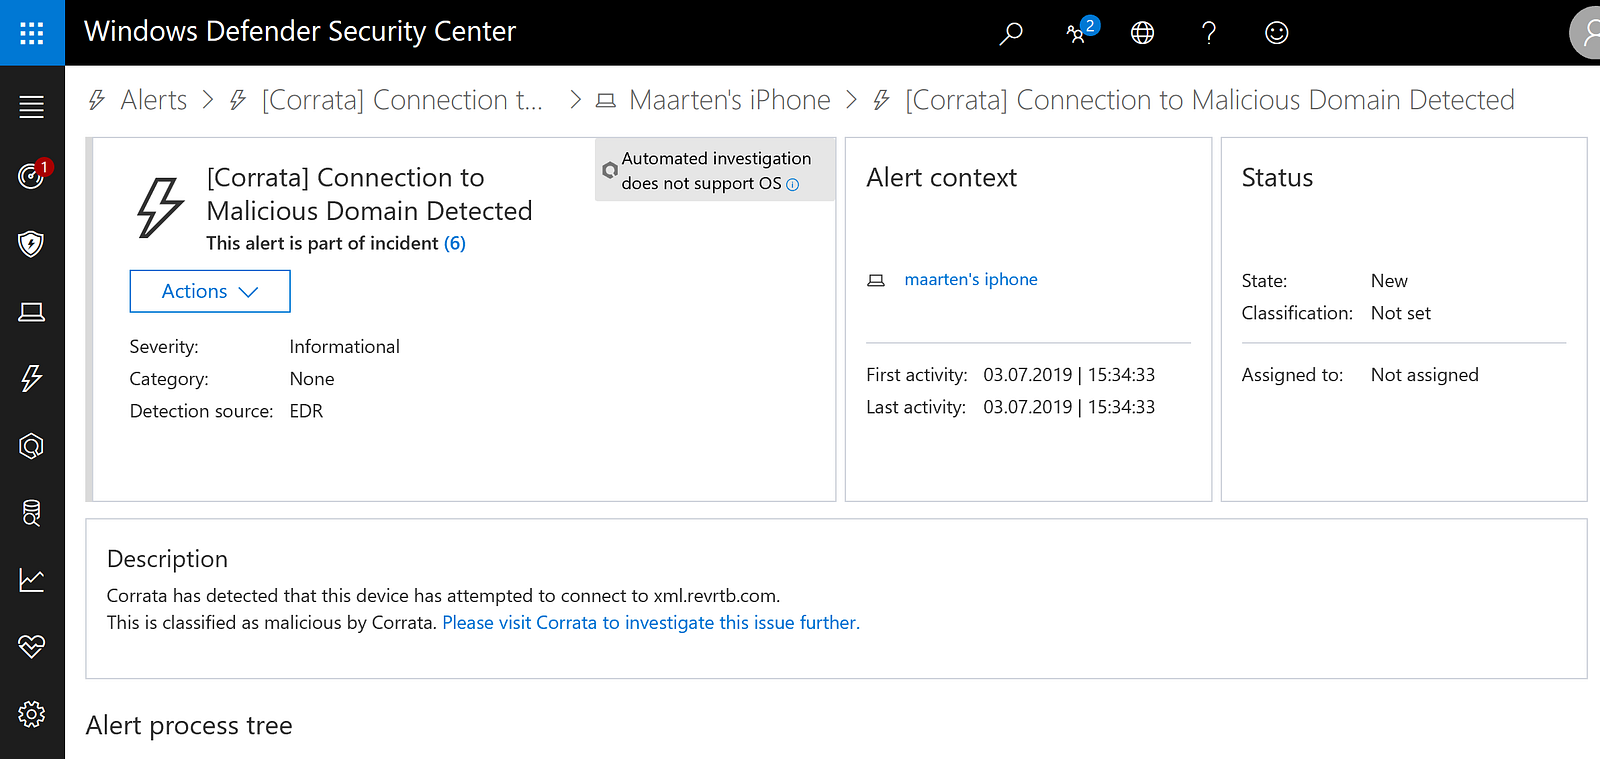1600x759 pixels.
Task: Click the globe language icon
Action: [1142, 33]
